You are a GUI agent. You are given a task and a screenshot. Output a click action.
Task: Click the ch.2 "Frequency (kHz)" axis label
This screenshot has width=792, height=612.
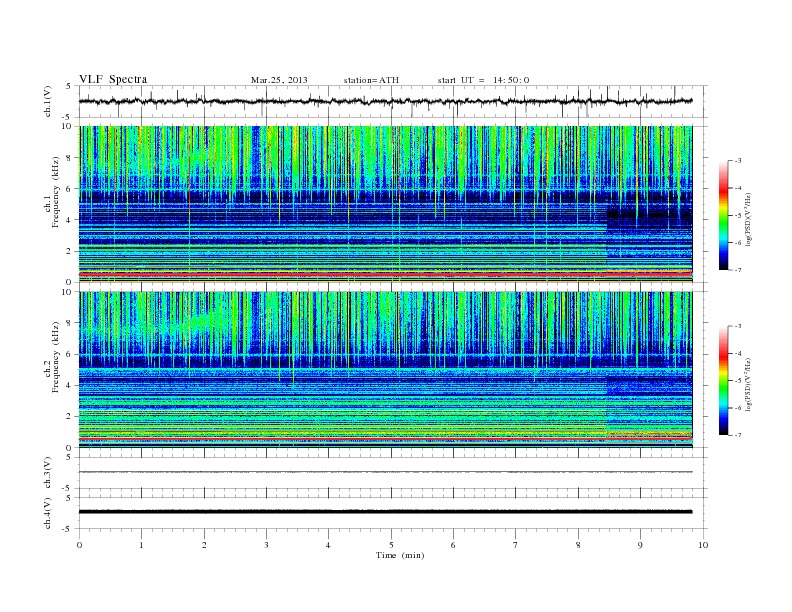[56, 356]
